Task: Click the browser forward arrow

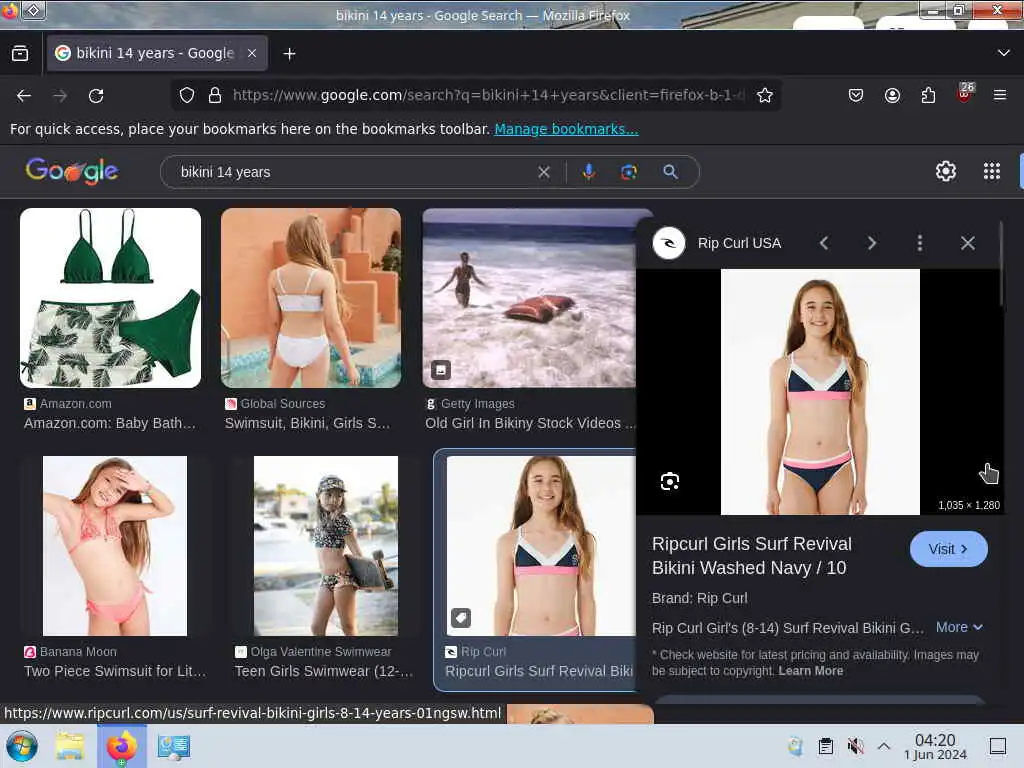Action: pyautogui.click(x=60, y=95)
